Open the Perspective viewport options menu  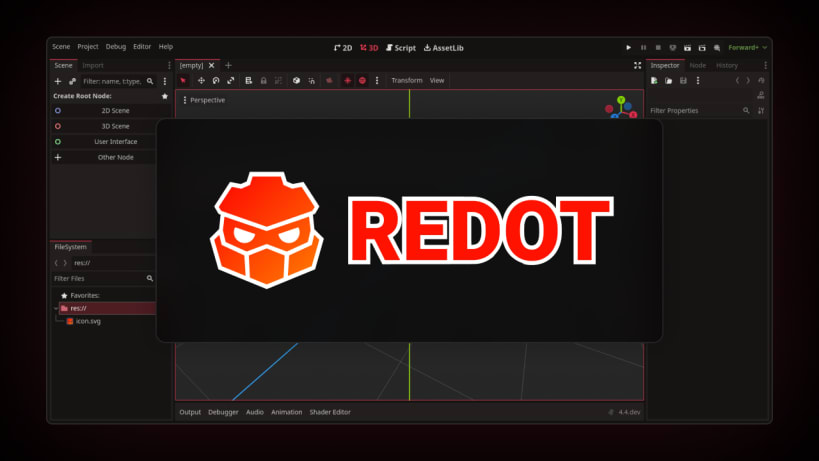204,100
